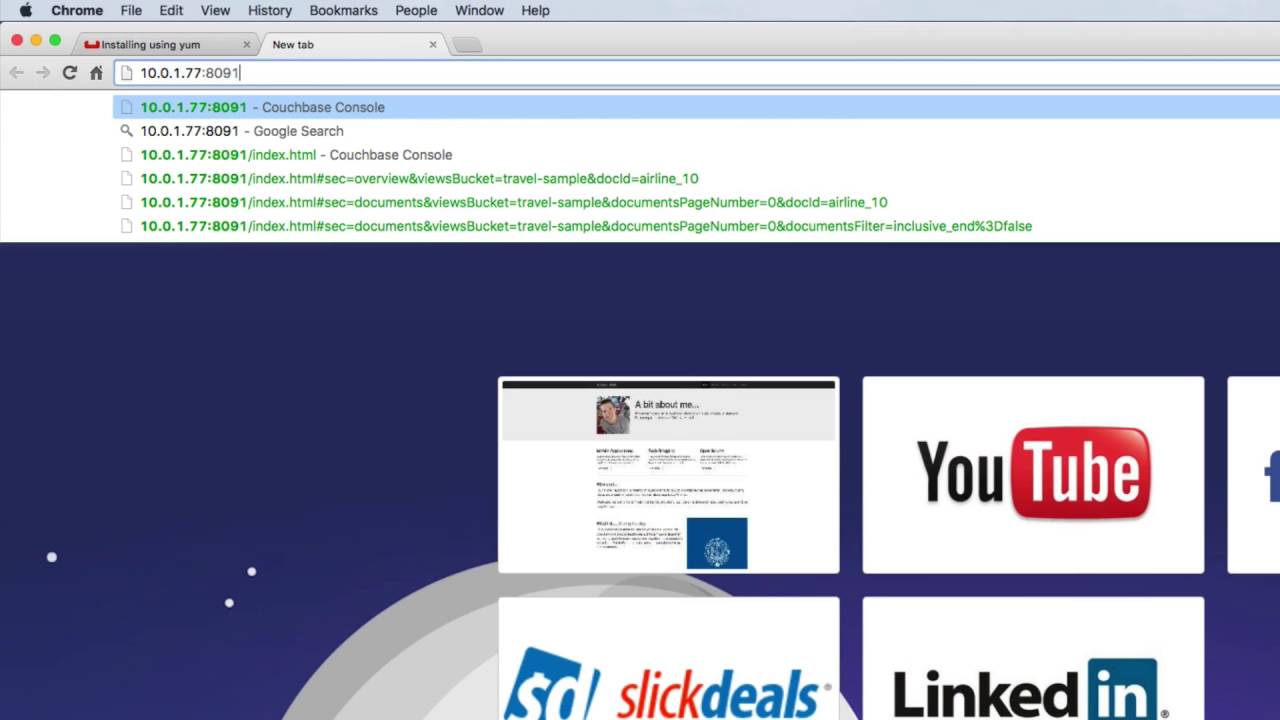Open the People menu
This screenshot has width=1280, height=720.
(x=416, y=10)
